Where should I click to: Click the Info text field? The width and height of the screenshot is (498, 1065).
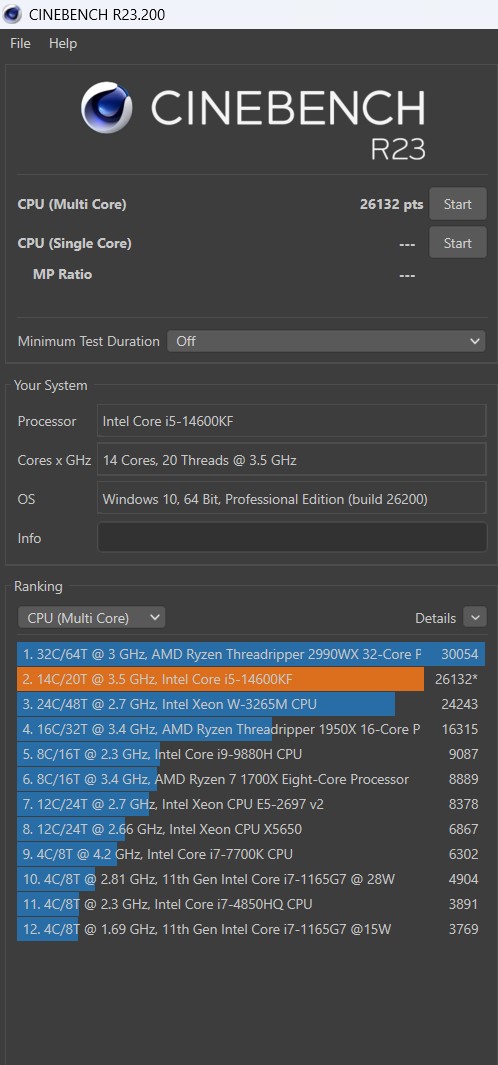pyautogui.click(x=292, y=537)
